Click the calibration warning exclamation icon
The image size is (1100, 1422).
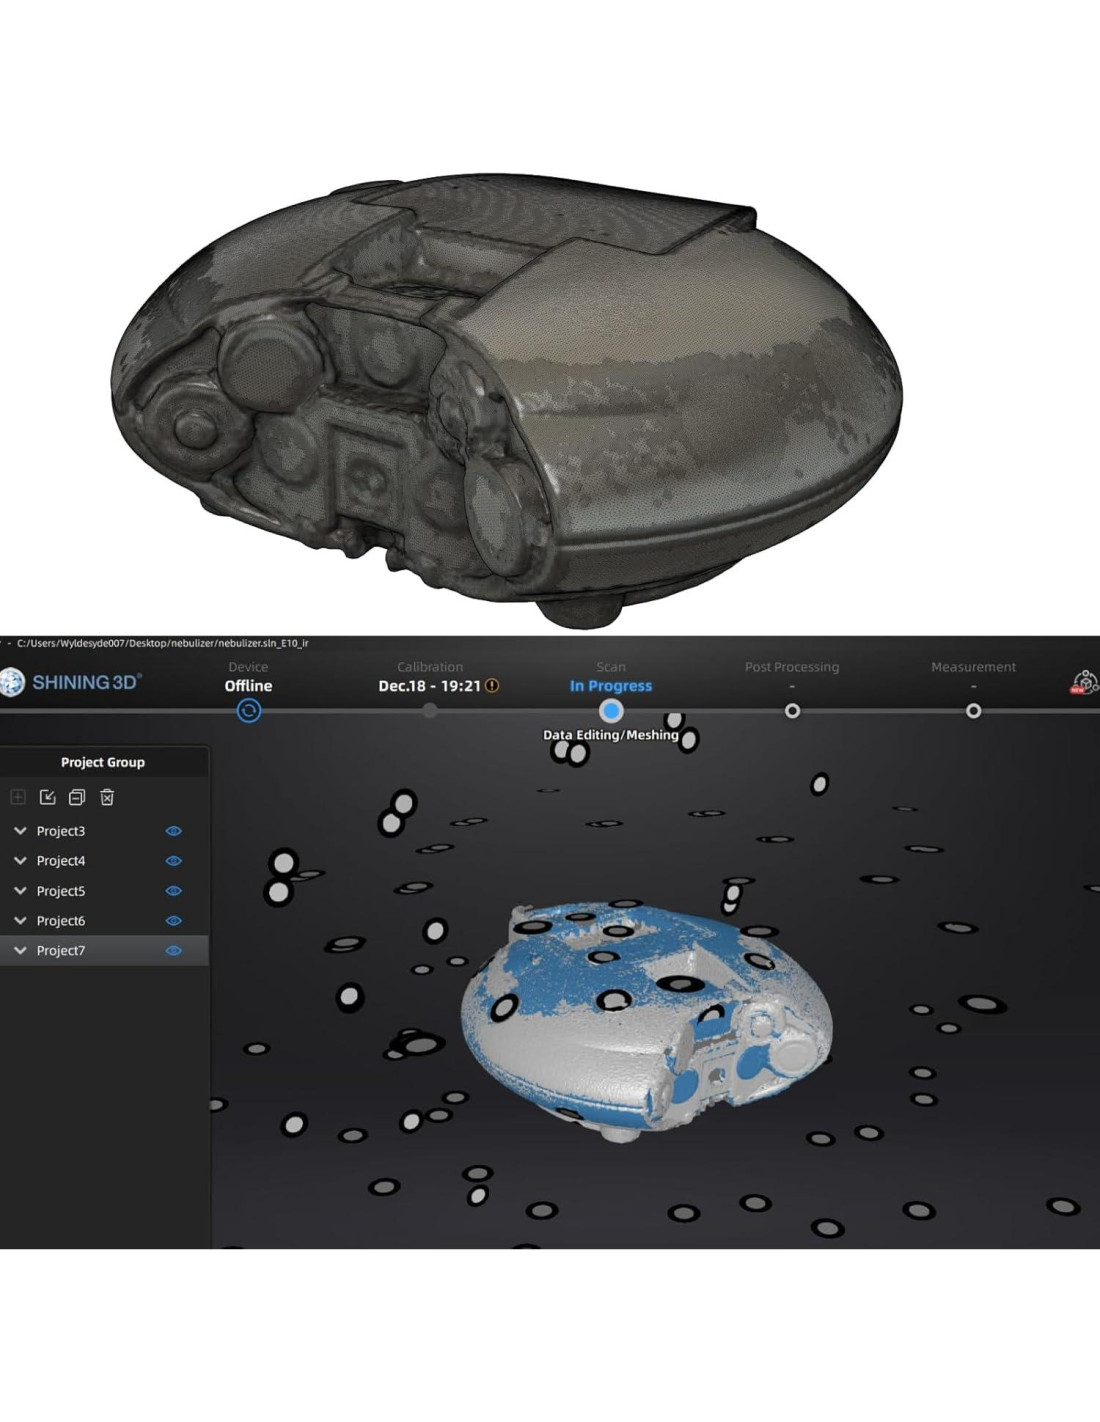[492, 686]
